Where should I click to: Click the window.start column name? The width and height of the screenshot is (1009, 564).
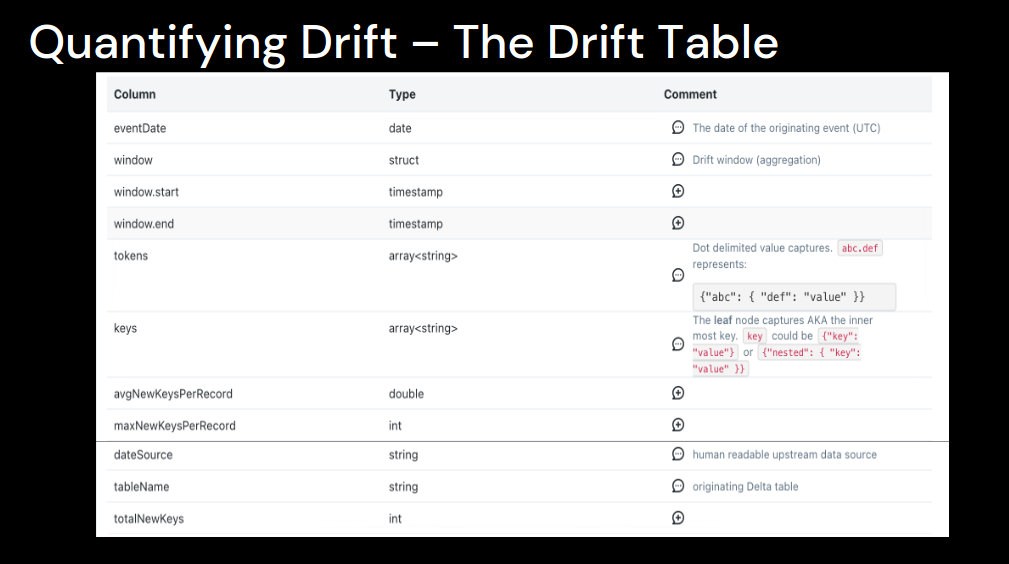146,192
